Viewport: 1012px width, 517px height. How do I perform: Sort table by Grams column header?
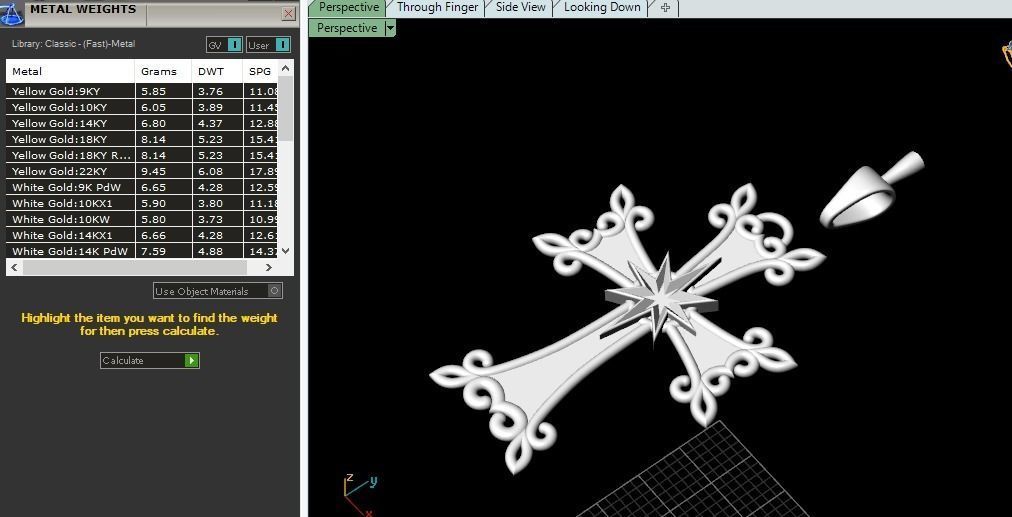click(163, 72)
